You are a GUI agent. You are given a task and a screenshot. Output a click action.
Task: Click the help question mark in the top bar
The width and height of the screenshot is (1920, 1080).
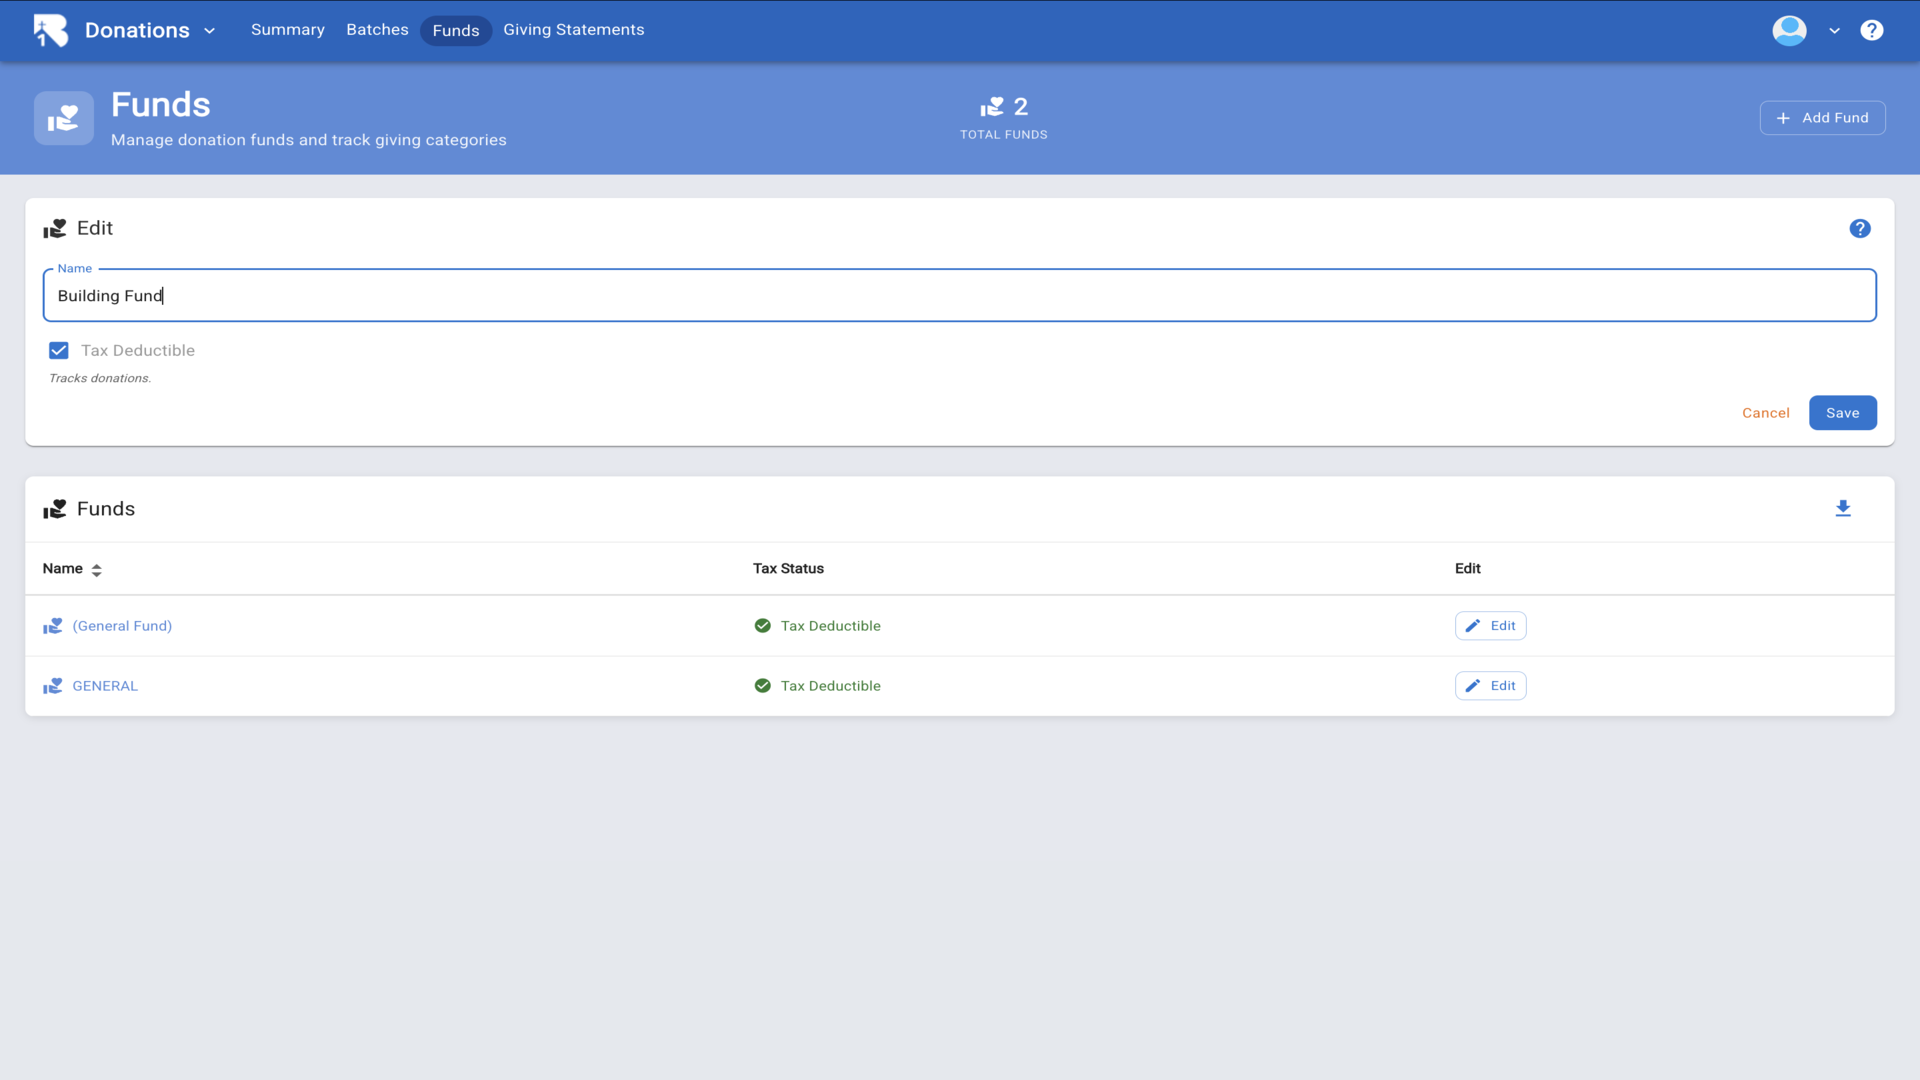pos(1871,30)
